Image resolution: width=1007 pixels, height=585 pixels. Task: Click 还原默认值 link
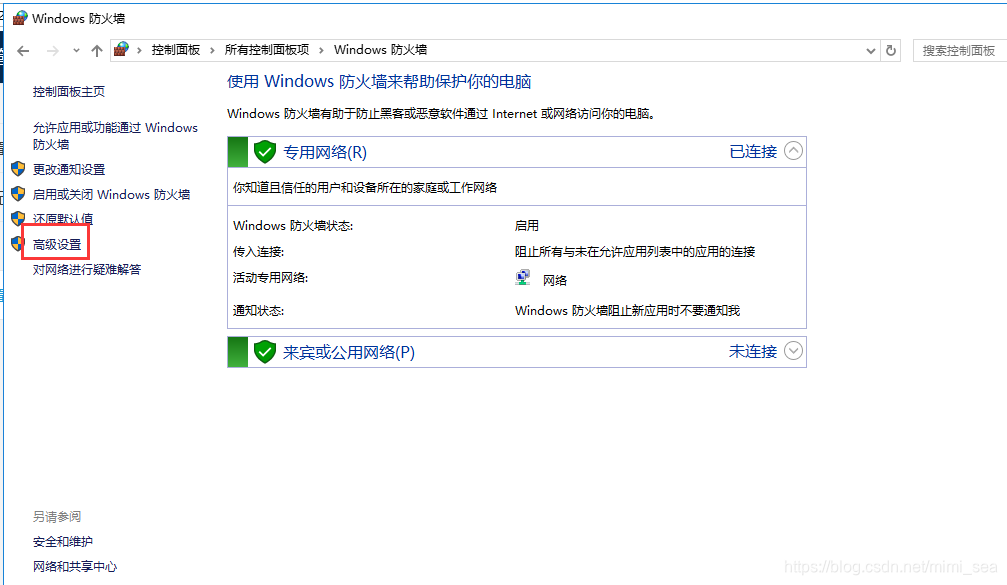coord(63,219)
